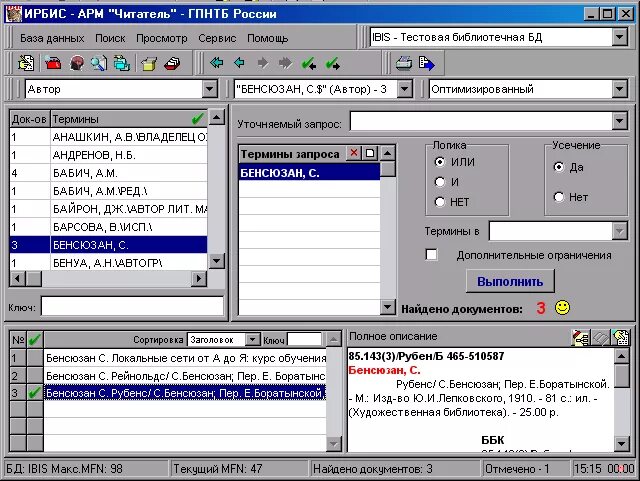The image size is (640, 481).
Task: Select БЕНСЮЗАН, С. in Термины запроса list
Action: pyautogui.click(x=309, y=173)
